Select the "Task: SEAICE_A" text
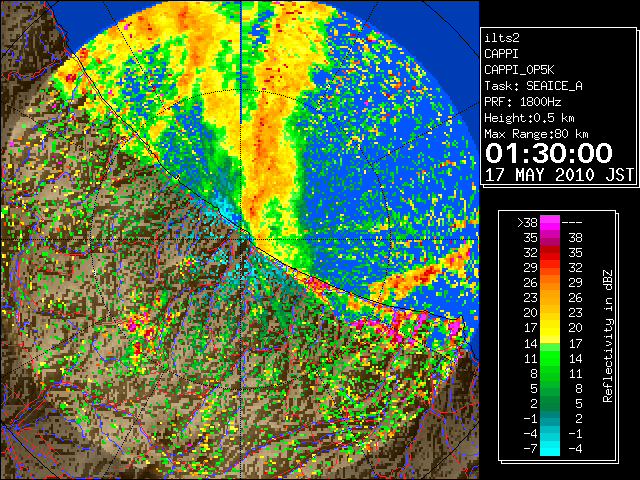The width and height of the screenshot is (640, 480). tap(533, 86)
